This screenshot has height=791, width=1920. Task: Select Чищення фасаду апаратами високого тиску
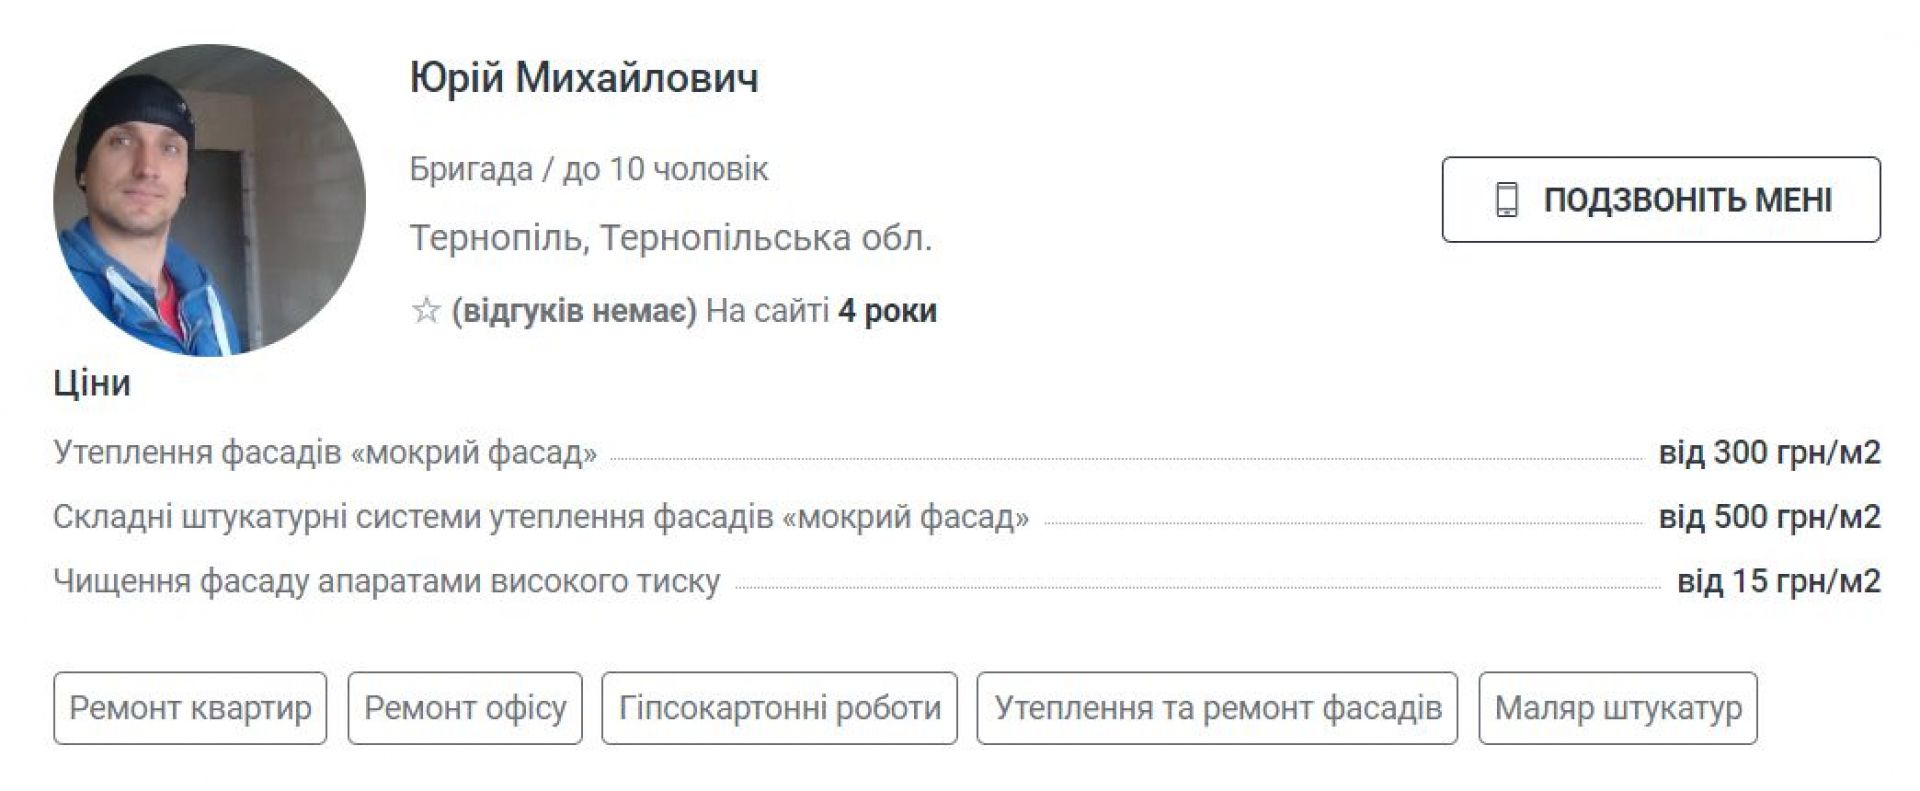point(386,581)
